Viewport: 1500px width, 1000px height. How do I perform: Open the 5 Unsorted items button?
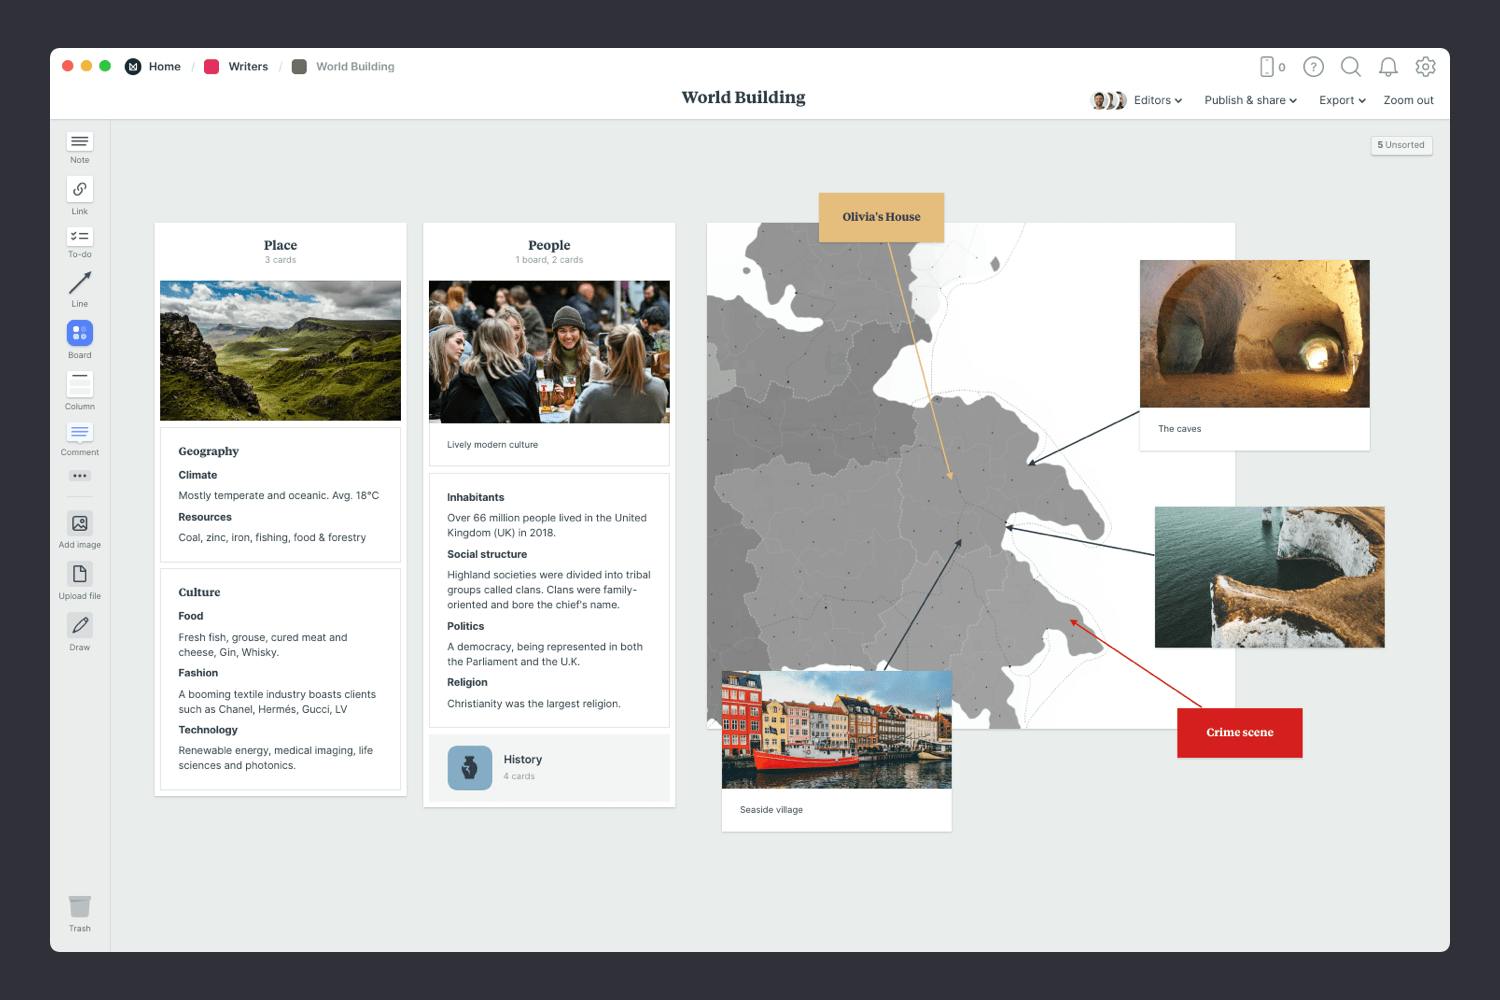coord(1400,145)
